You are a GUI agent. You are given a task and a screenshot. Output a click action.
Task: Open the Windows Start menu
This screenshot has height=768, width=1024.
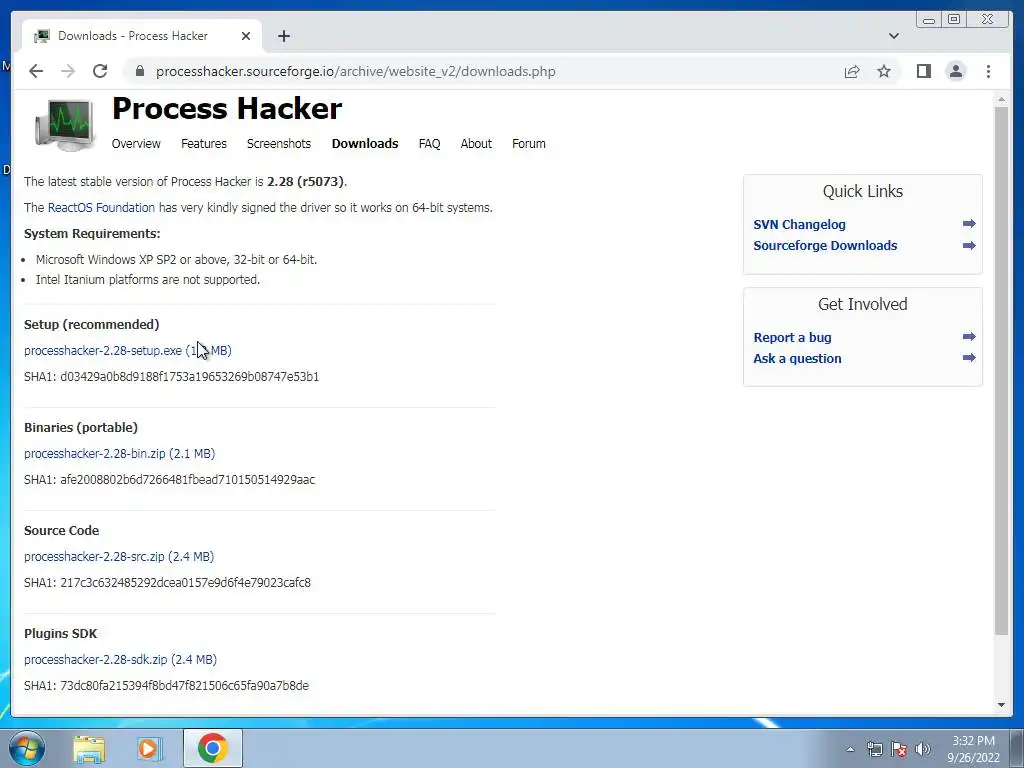click(x=27, y=748)
